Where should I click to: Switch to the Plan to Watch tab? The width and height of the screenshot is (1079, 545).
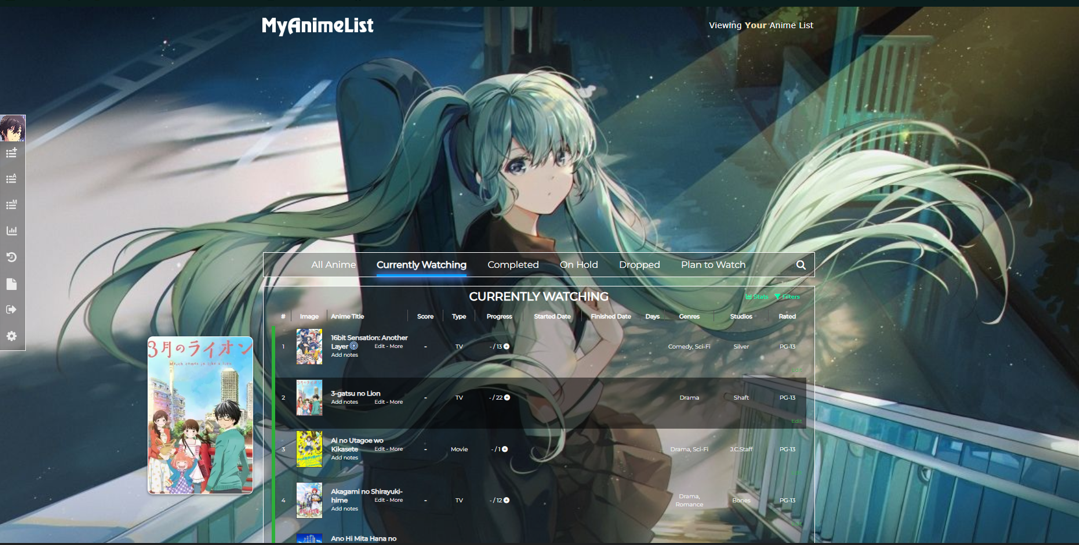713,265
